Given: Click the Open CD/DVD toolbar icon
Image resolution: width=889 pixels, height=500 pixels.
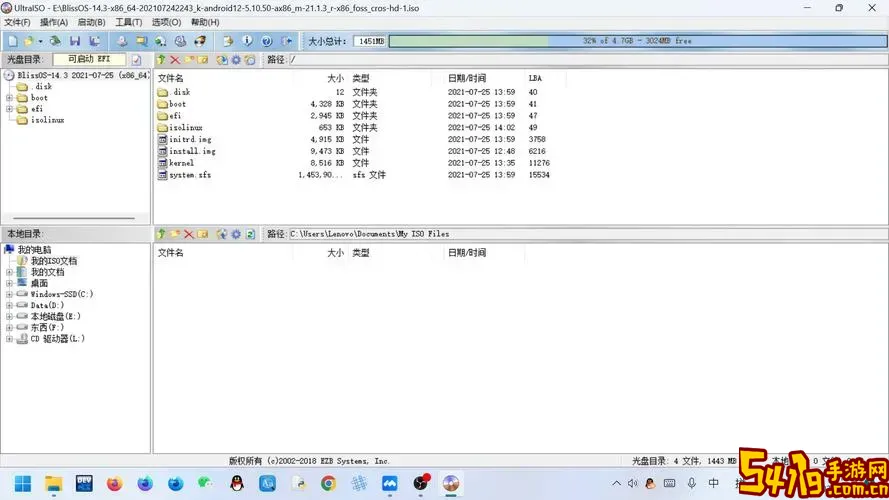Looking at the screenshot, I should tap(55, 41).
